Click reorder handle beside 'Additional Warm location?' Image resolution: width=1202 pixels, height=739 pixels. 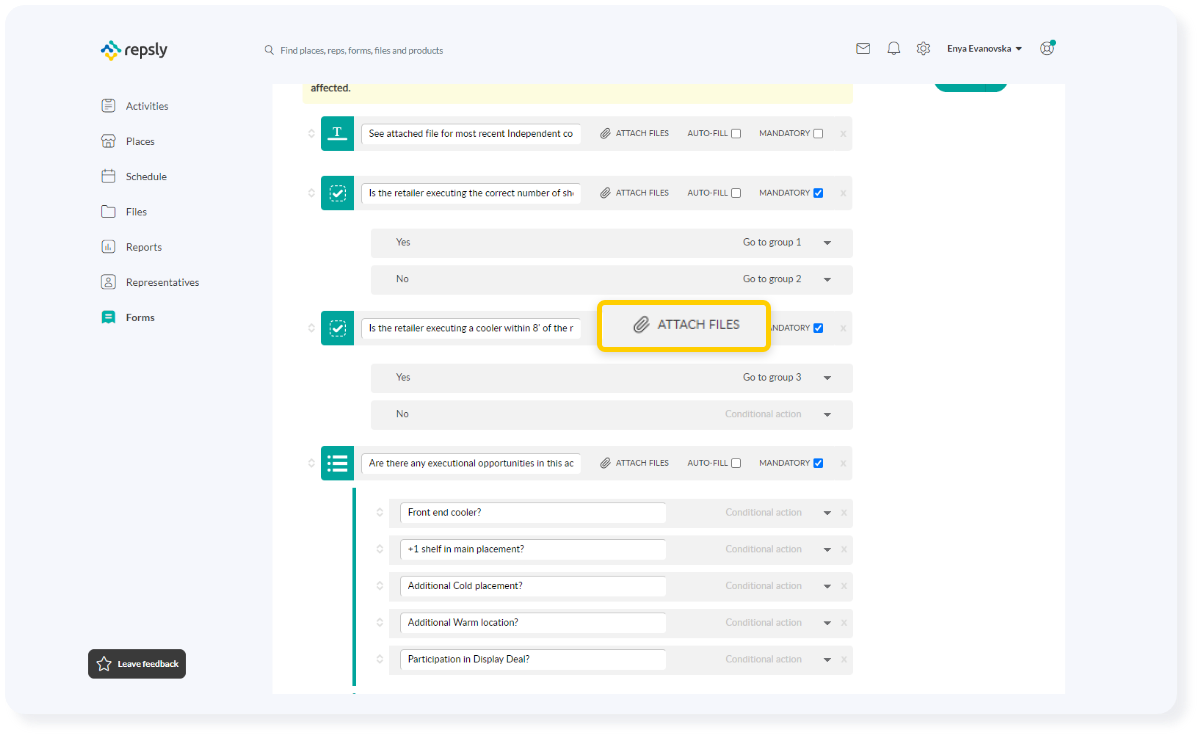[380, 622]
